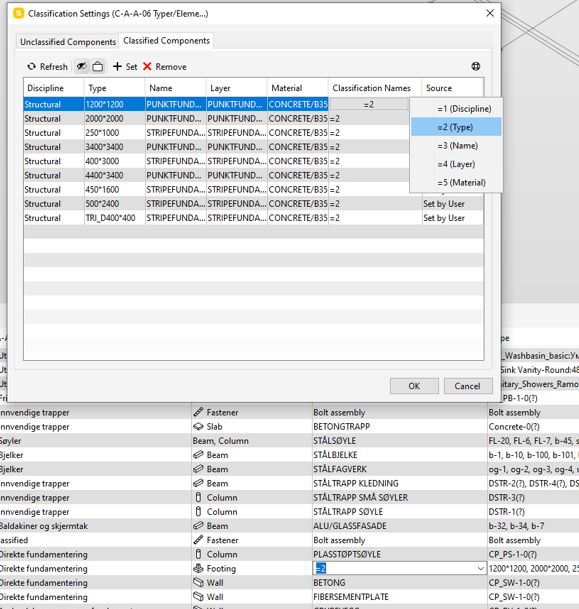The height and width of the screenshot is (609, 579).
Task: Click the Fastener icon in the assified row
Action: coord(198,540)
